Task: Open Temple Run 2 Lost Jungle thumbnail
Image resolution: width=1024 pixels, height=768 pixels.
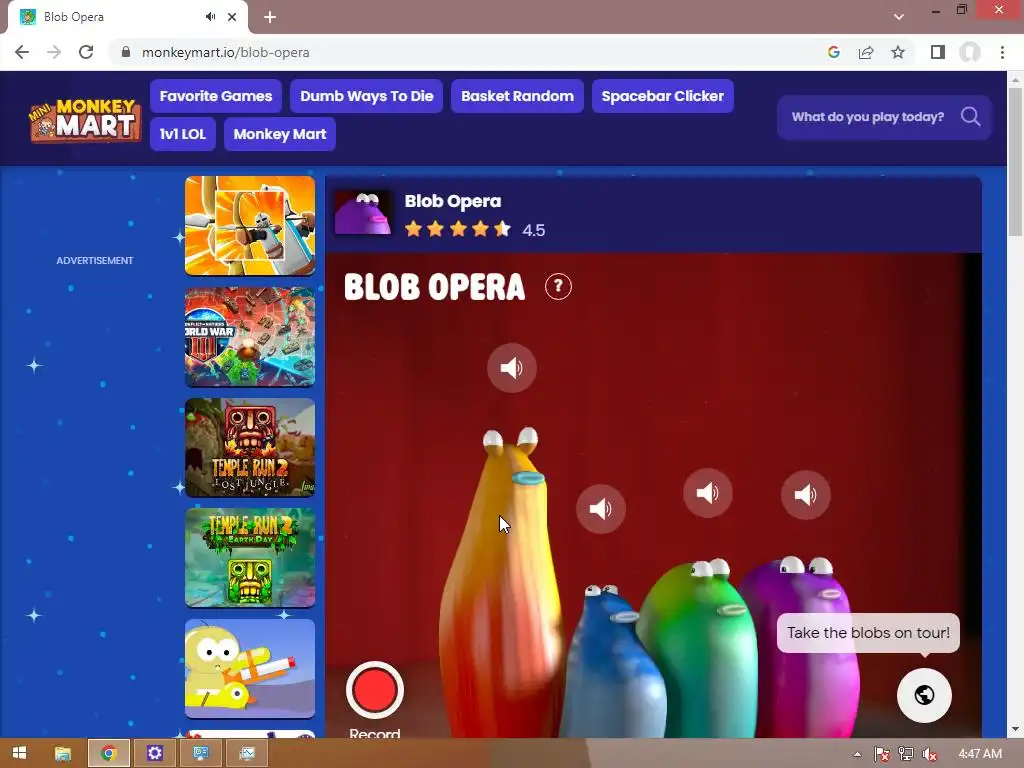Action: (x=249, y=447)
